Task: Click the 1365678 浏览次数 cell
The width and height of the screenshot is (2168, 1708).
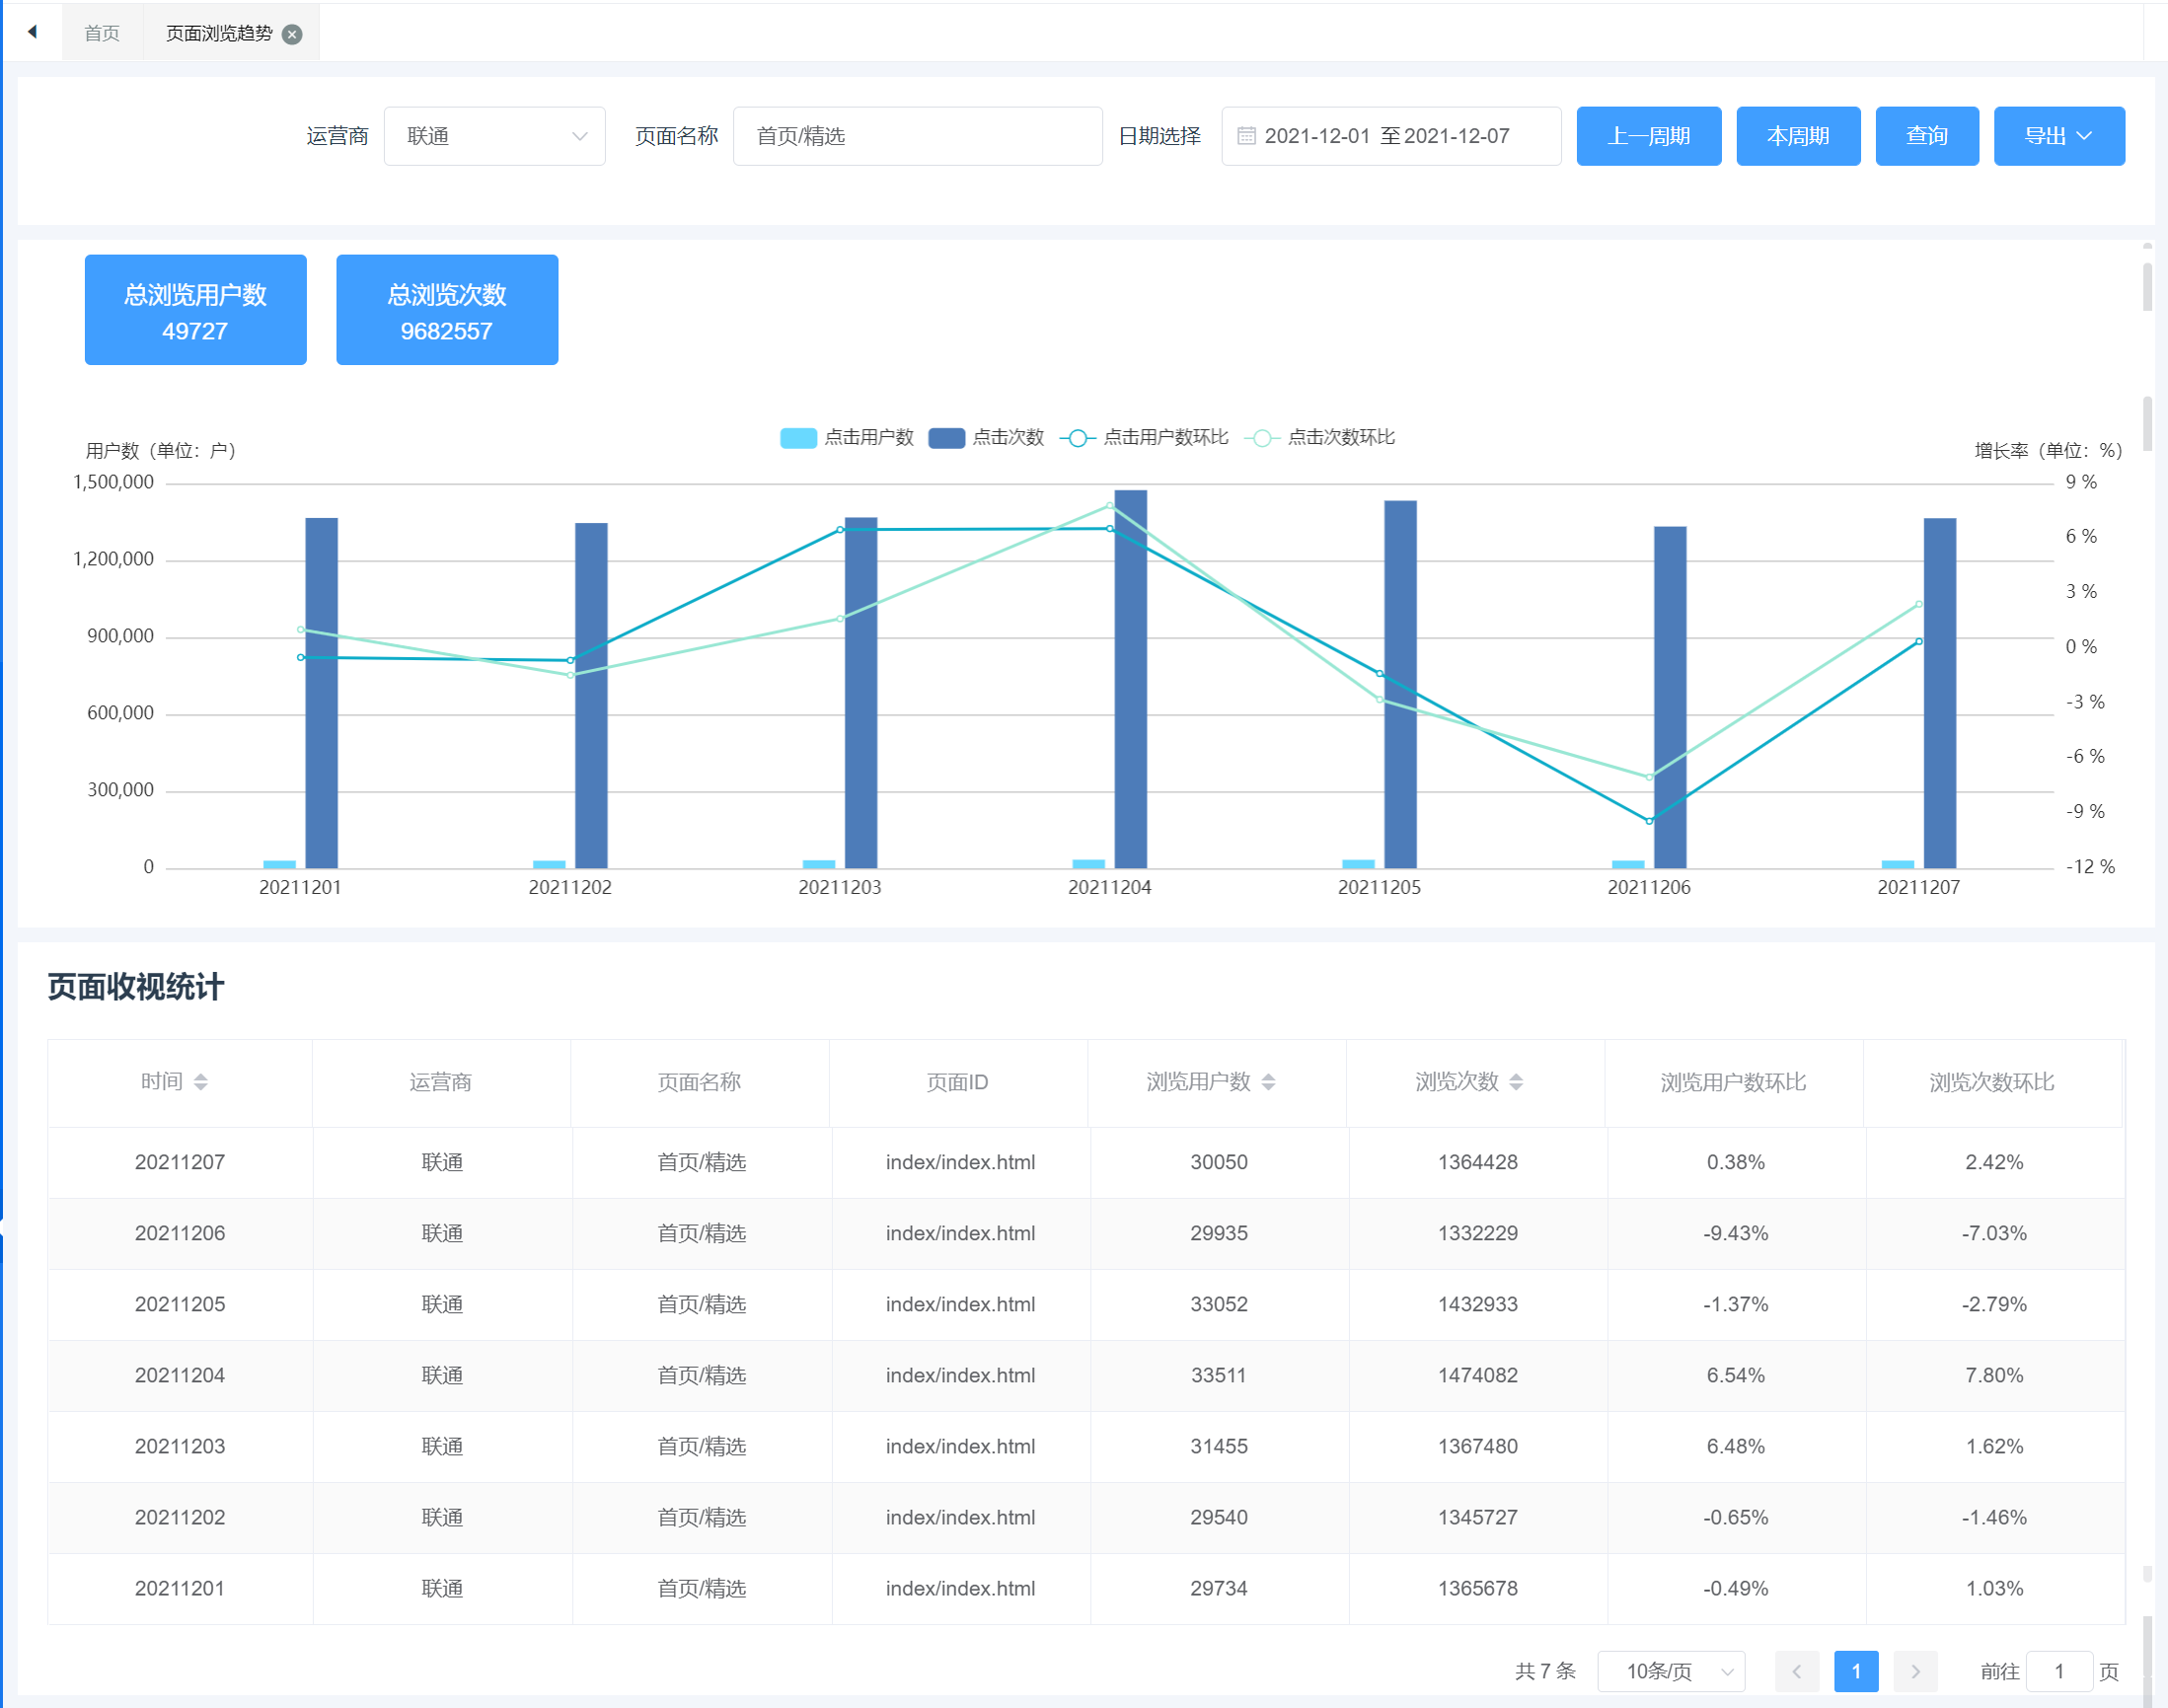Action: [1478, 1588]
